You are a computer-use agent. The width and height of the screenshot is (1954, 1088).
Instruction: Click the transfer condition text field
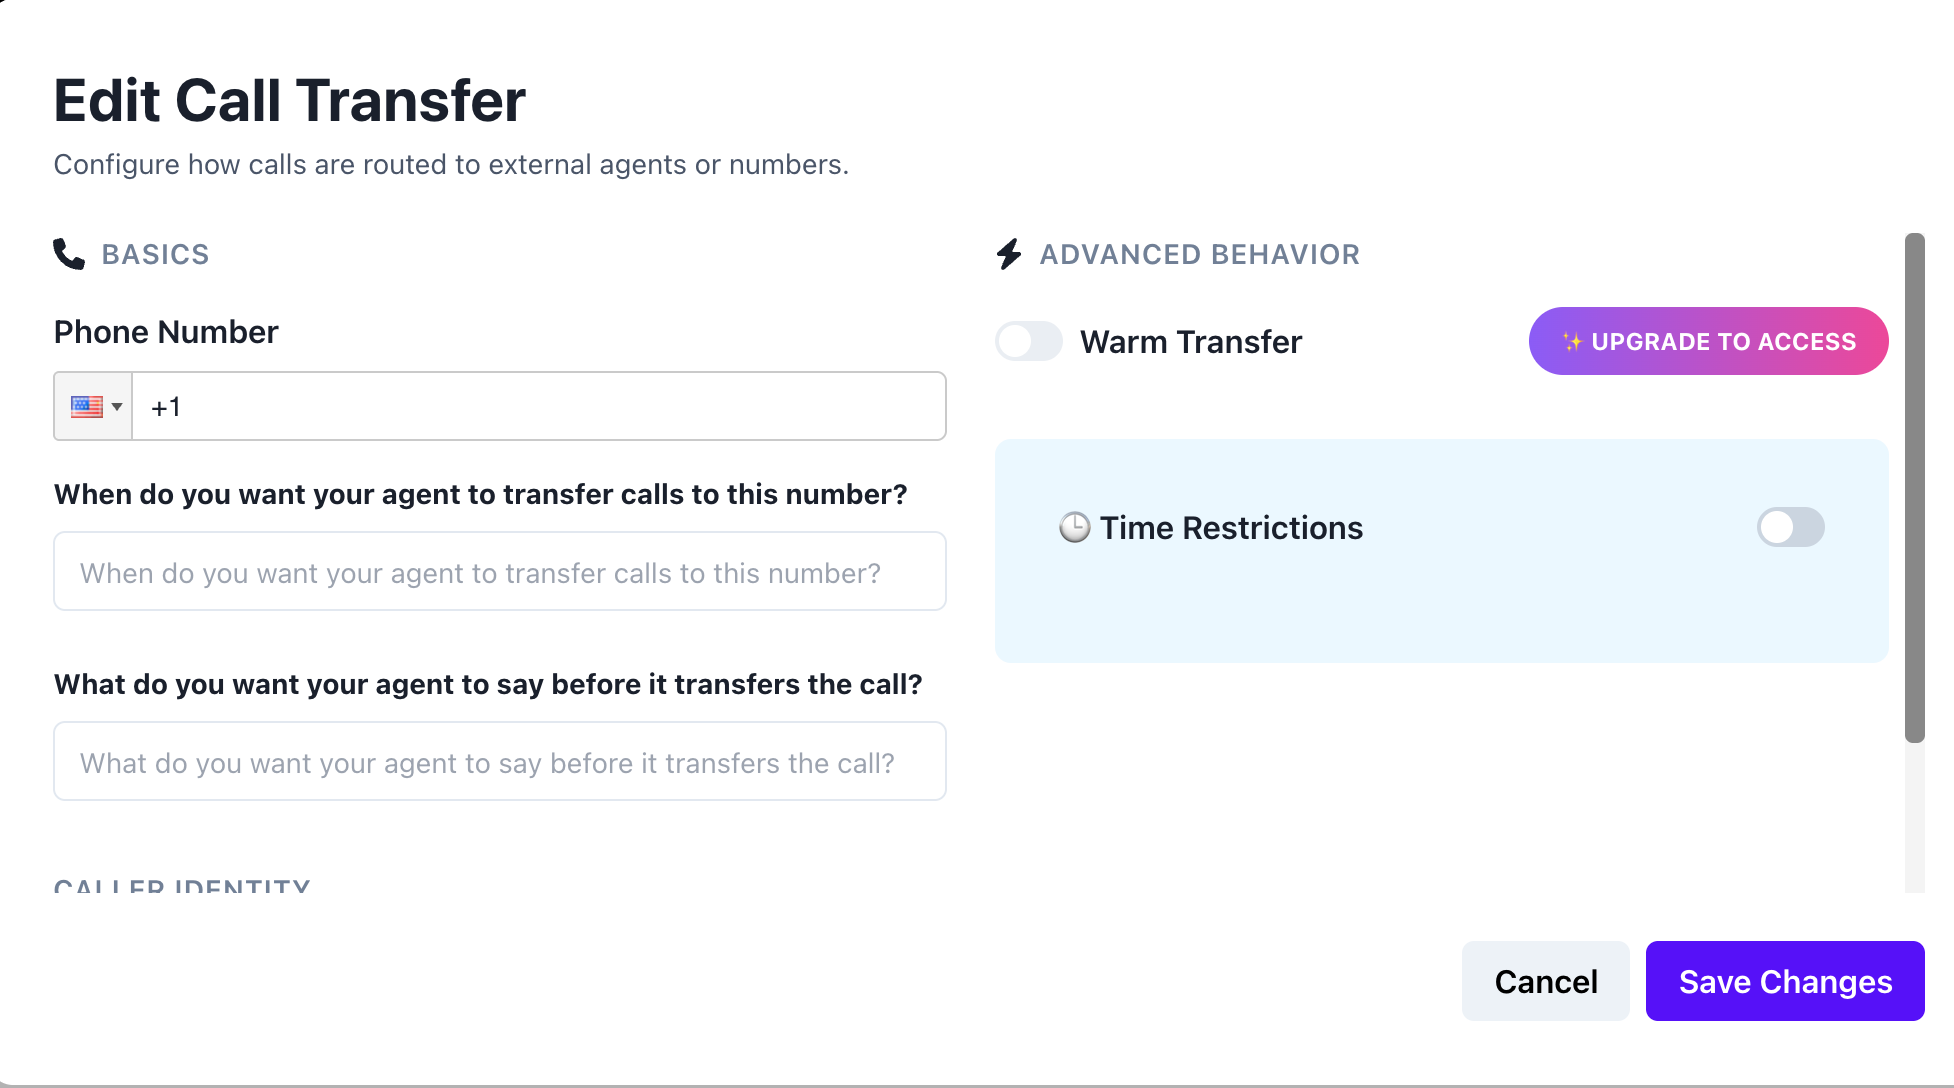pos(499,571)
